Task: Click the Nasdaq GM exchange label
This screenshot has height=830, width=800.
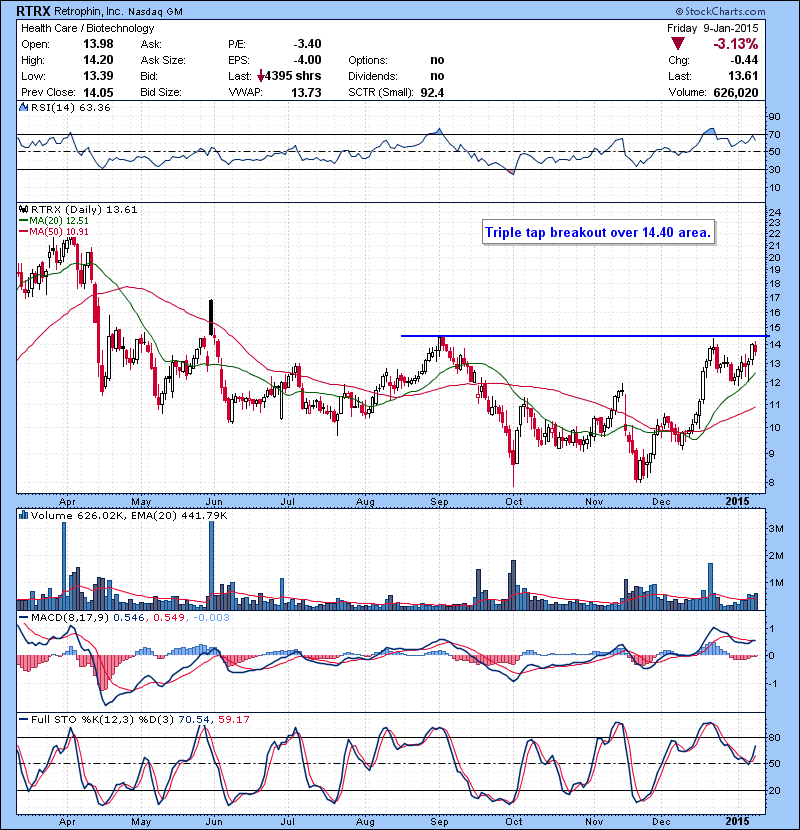Action: click(x=155, y=12)
